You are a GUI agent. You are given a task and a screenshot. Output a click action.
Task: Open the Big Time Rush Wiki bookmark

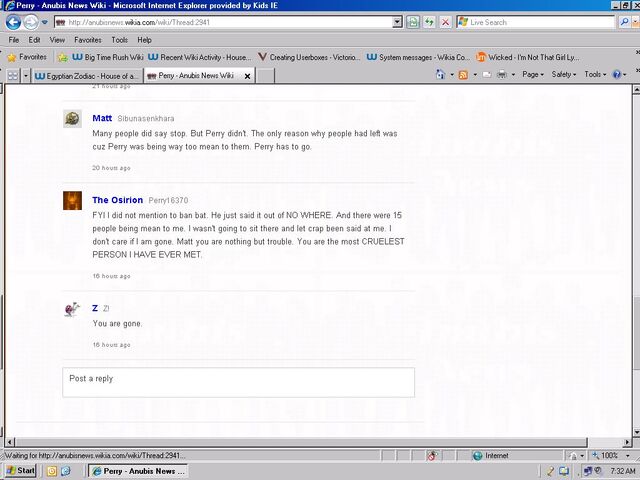coord(108,57)
